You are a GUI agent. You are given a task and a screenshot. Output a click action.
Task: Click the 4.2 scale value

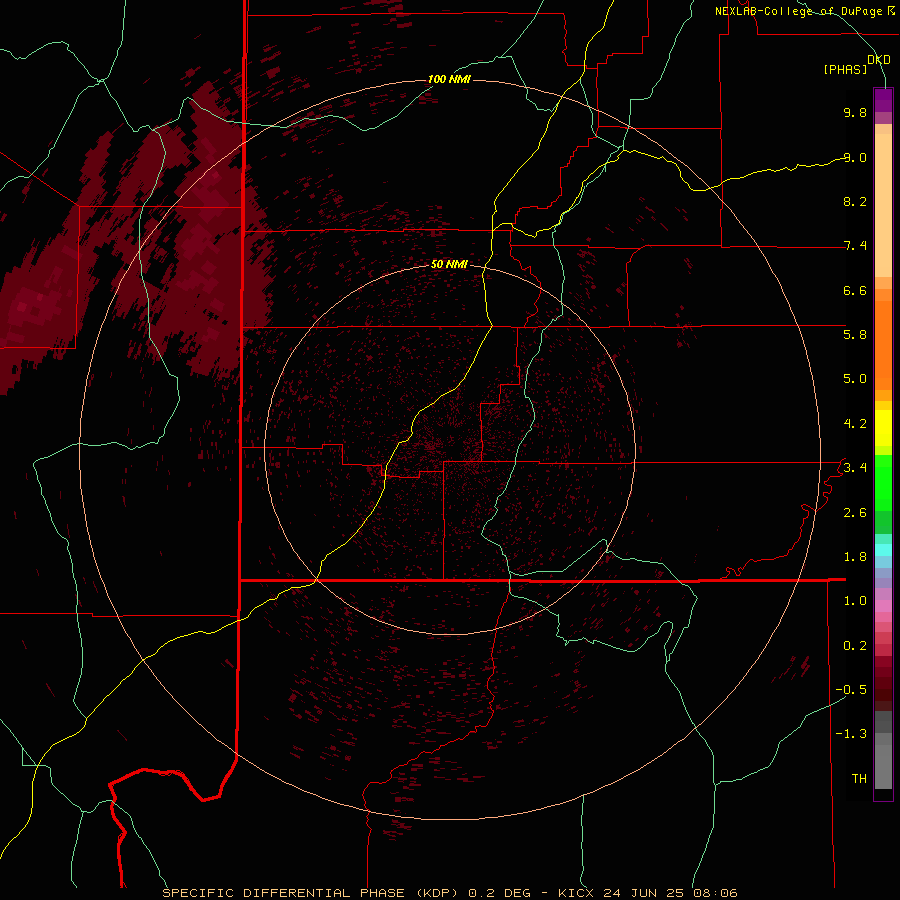855,424
